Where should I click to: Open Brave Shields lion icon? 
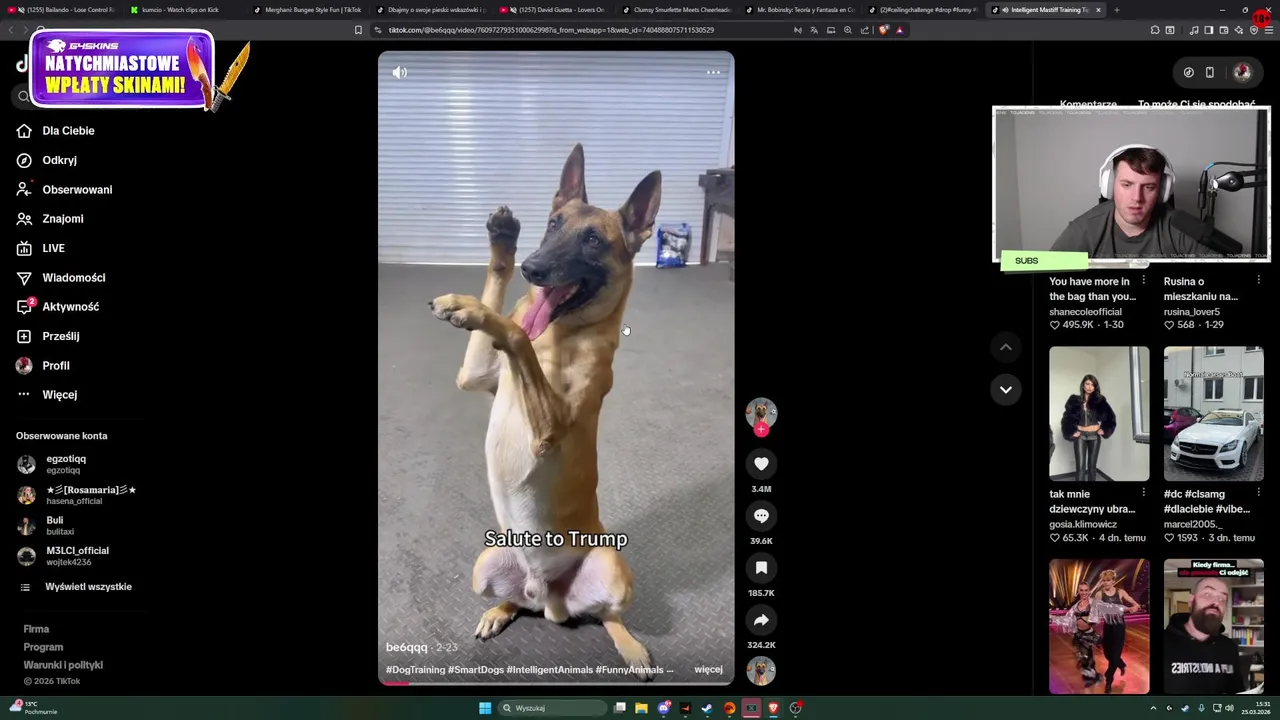[x=883, y=30]
